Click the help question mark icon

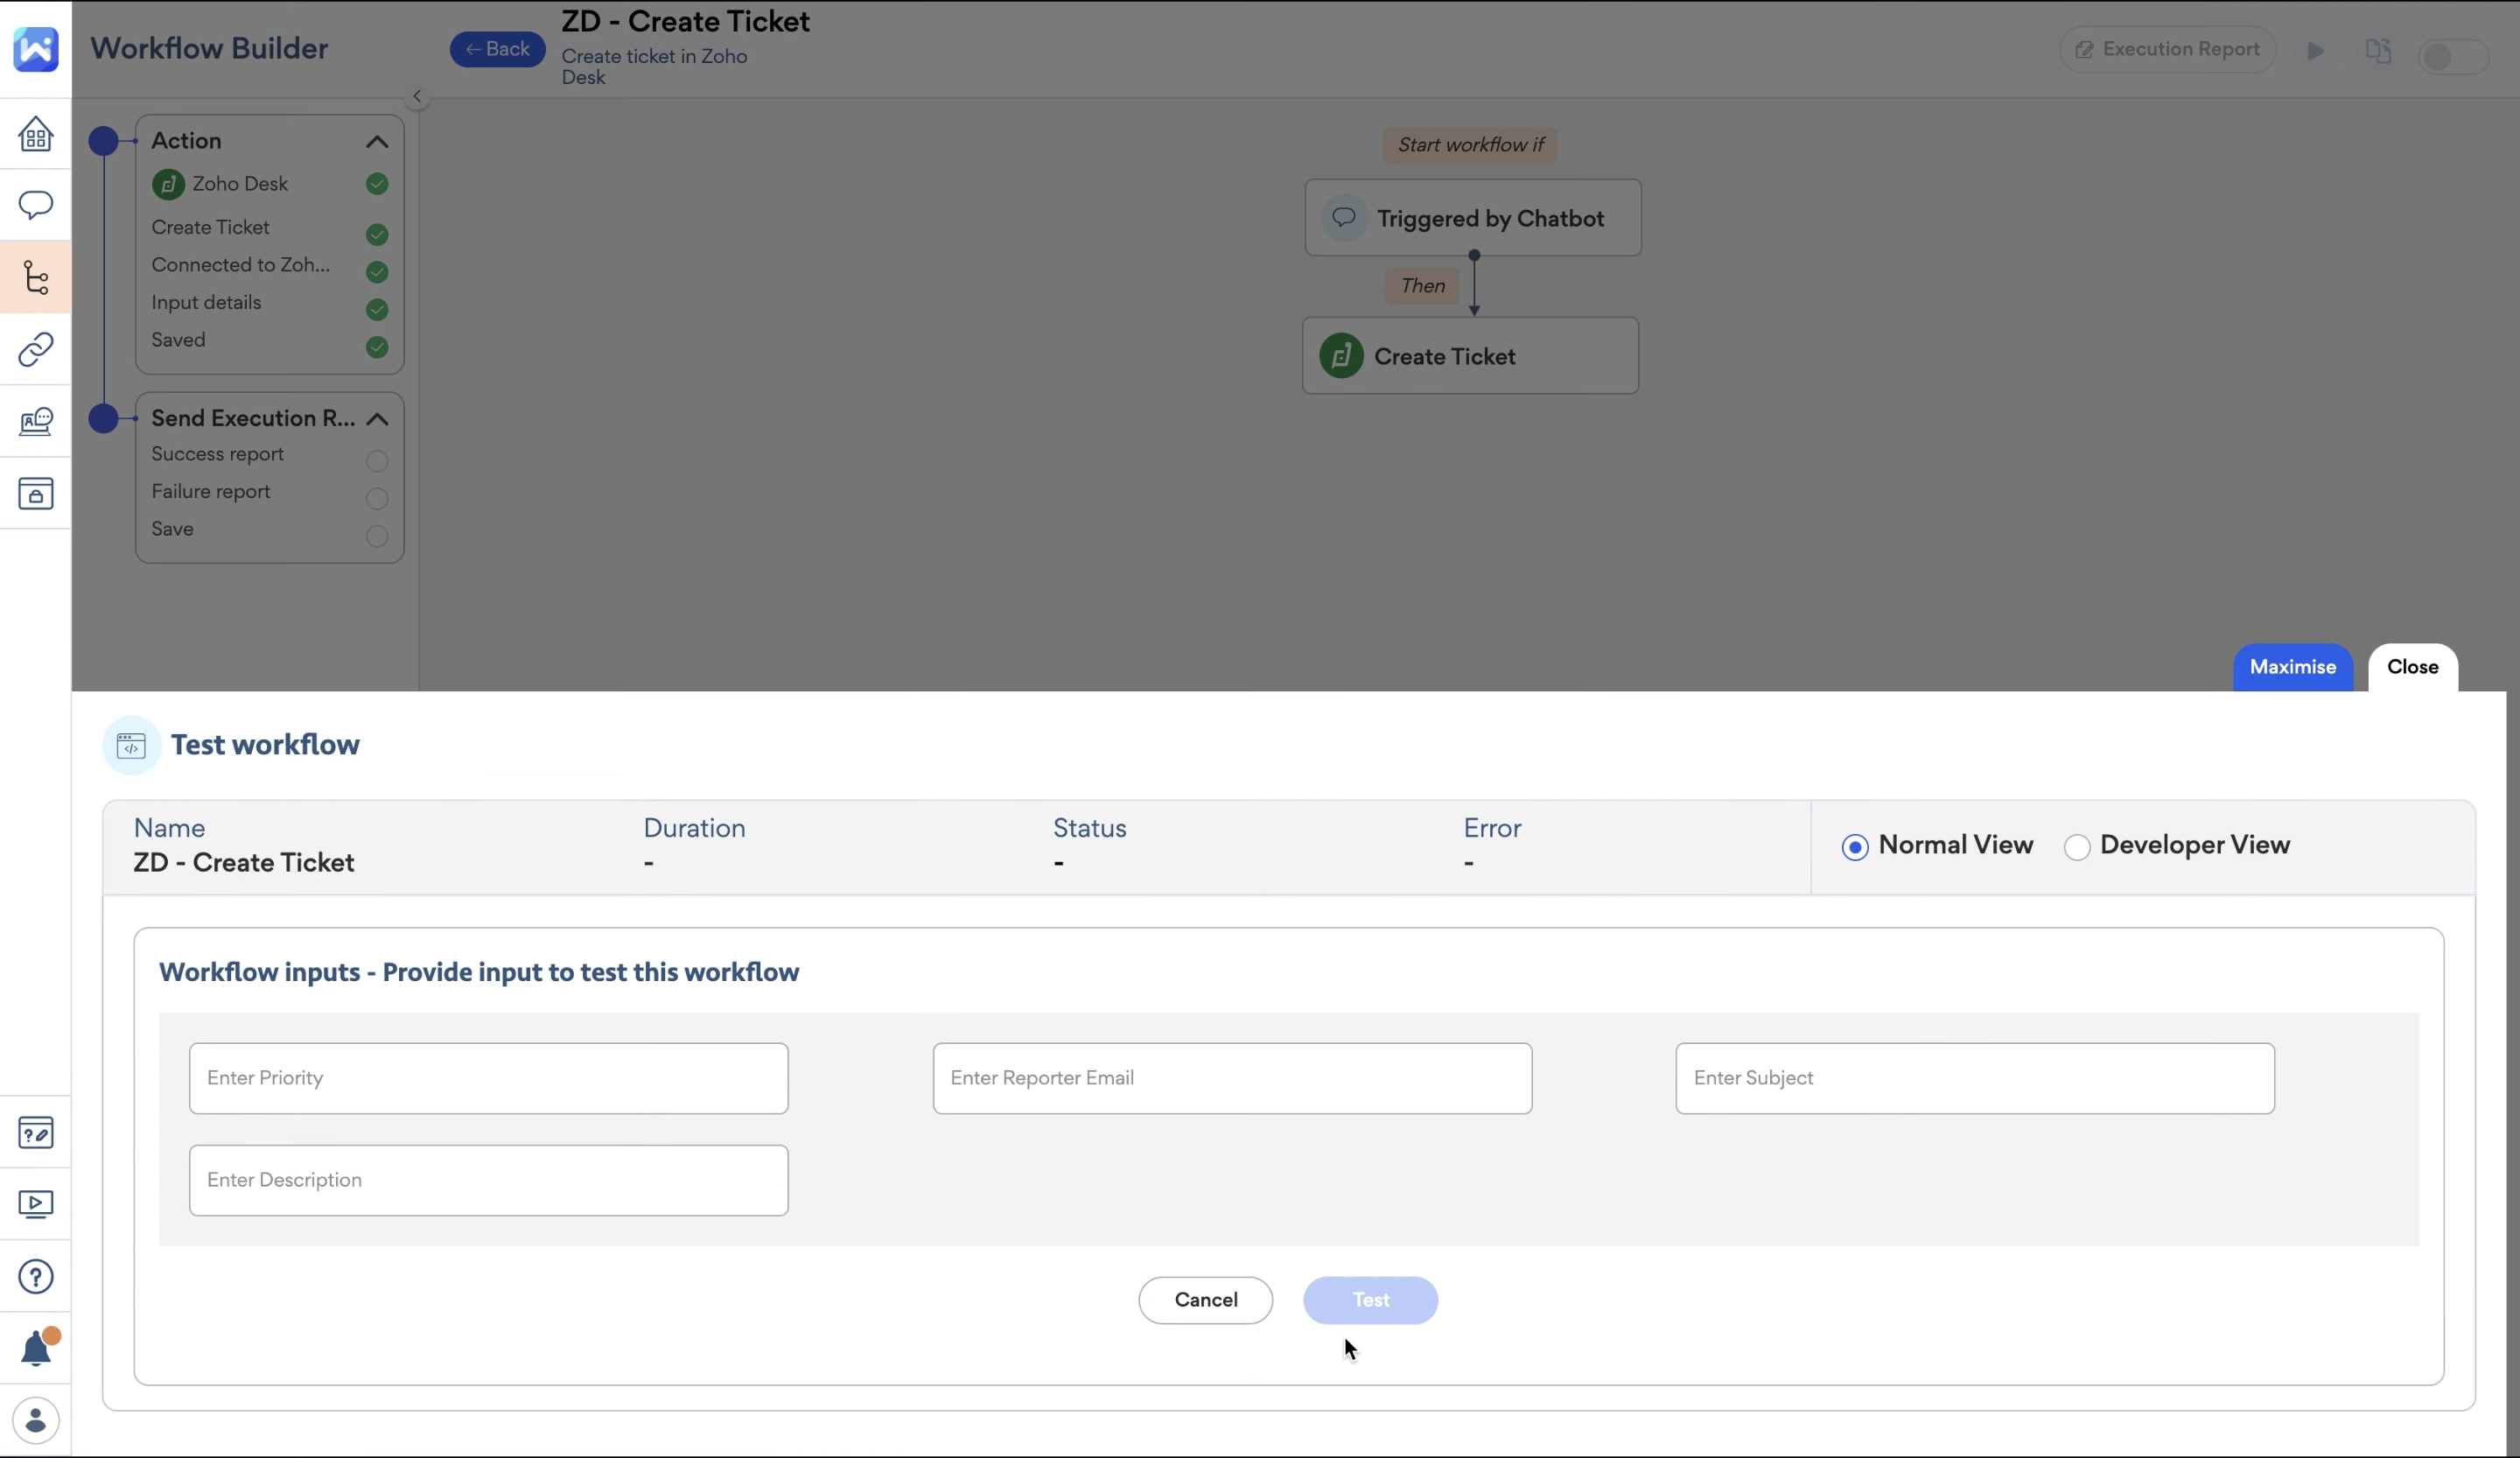(x=36, y=1276)
